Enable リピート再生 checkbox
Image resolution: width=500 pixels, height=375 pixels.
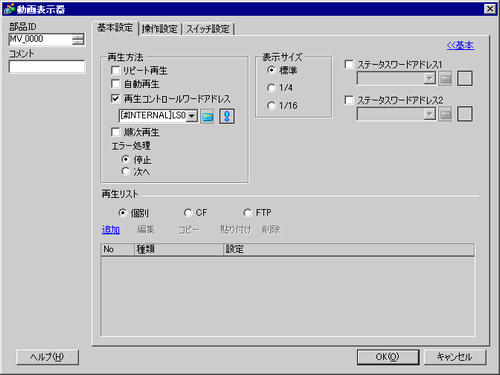click(x=115, y=70)
